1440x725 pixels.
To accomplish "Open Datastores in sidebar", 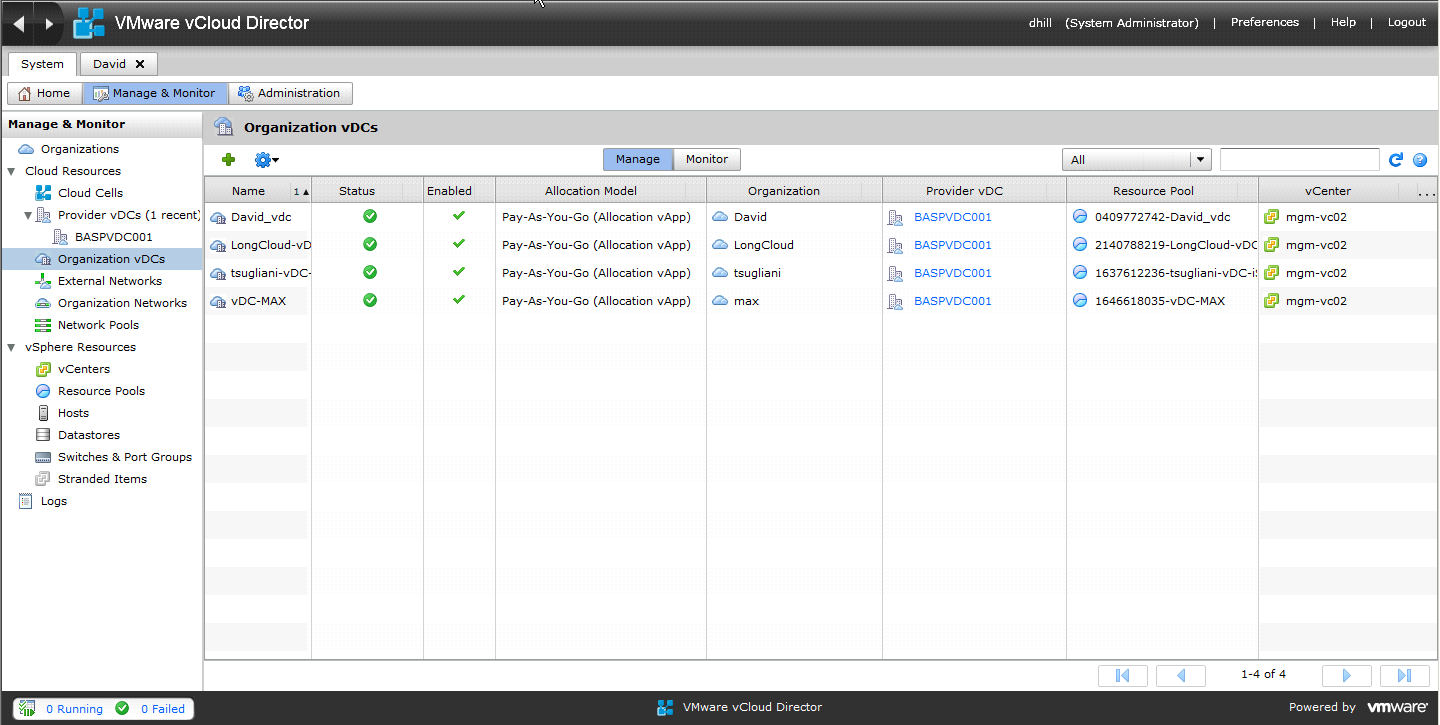I will (x=89, y=435).
